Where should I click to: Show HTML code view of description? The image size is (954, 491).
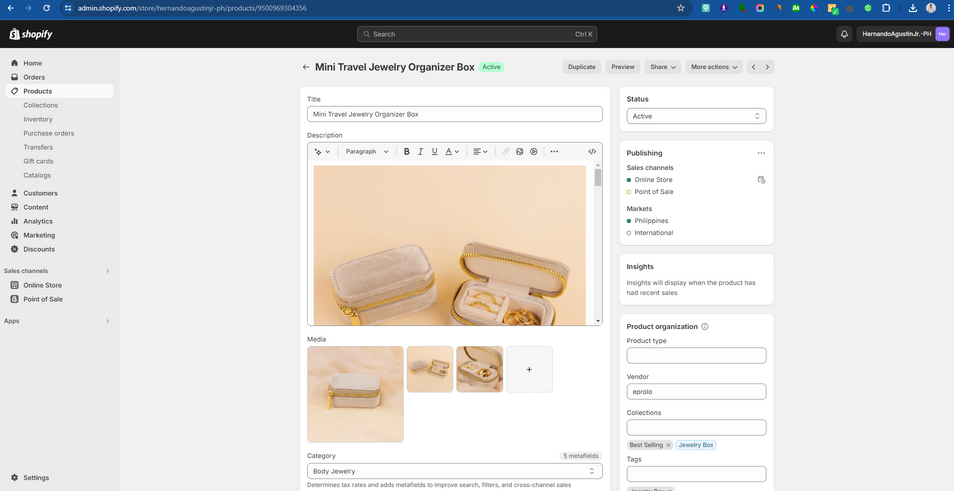pos(592,151)
